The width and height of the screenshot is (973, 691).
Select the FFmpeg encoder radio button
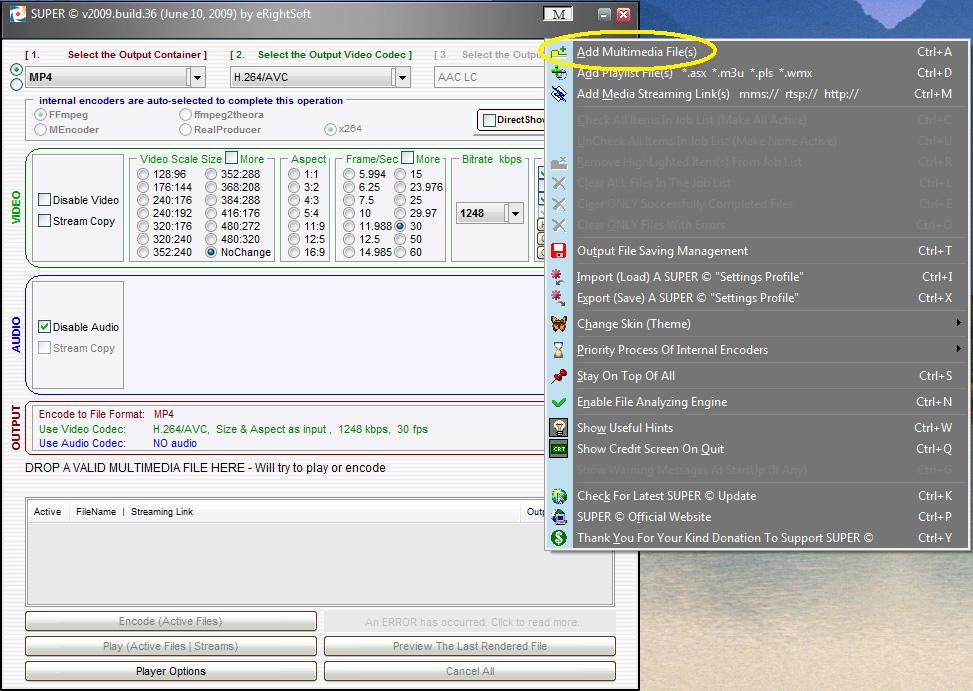point(41,115)
